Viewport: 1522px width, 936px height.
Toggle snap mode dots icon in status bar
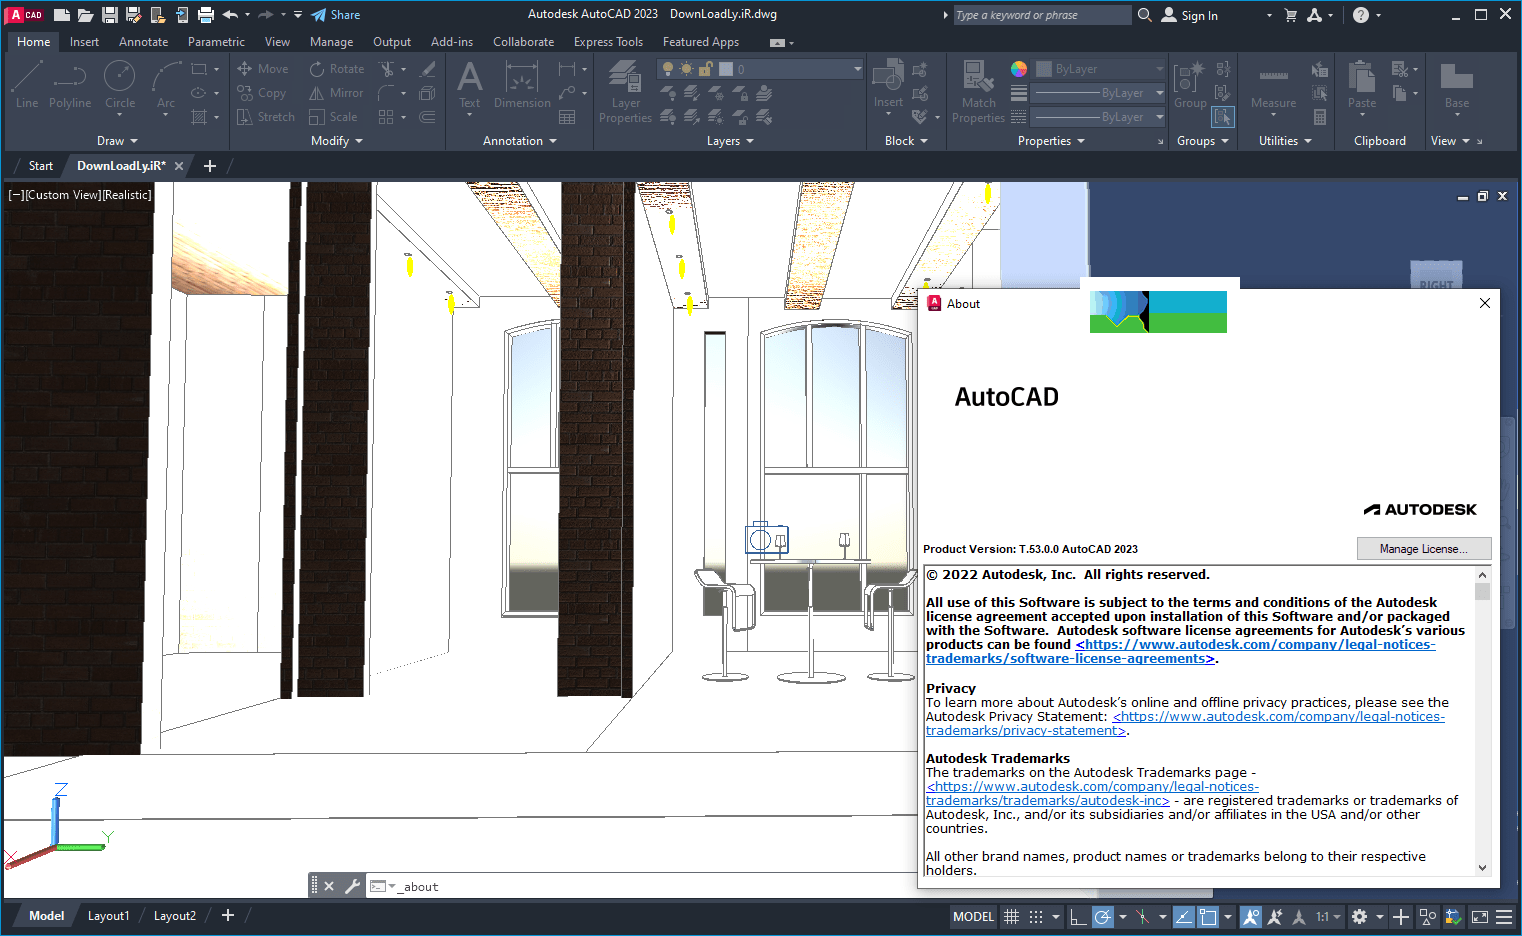click(x=1036, y=916)
